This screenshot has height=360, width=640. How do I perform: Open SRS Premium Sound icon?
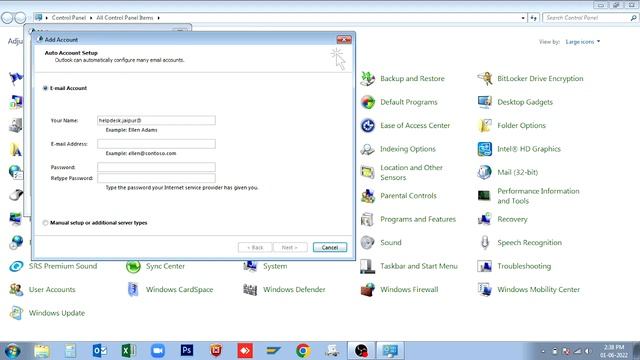point(16,266)
